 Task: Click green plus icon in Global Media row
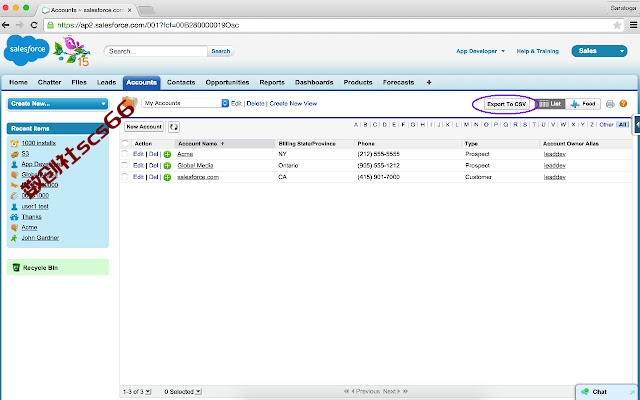(x=167, y=166)
